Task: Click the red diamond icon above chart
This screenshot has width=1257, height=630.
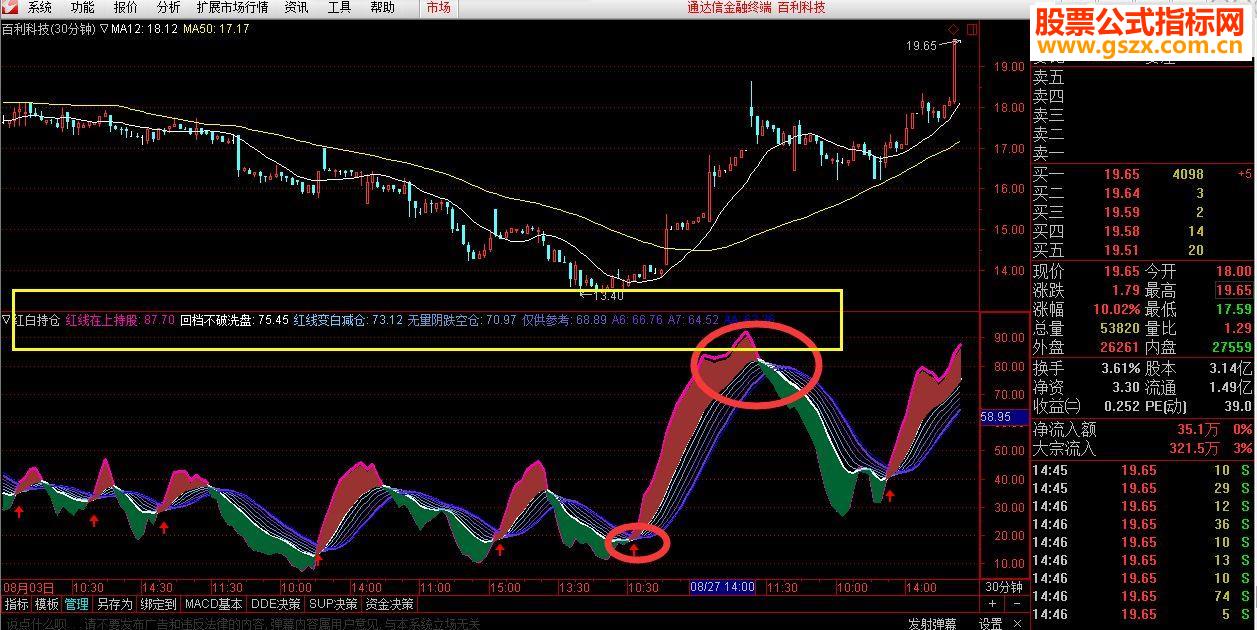Action: click(953, 29)
